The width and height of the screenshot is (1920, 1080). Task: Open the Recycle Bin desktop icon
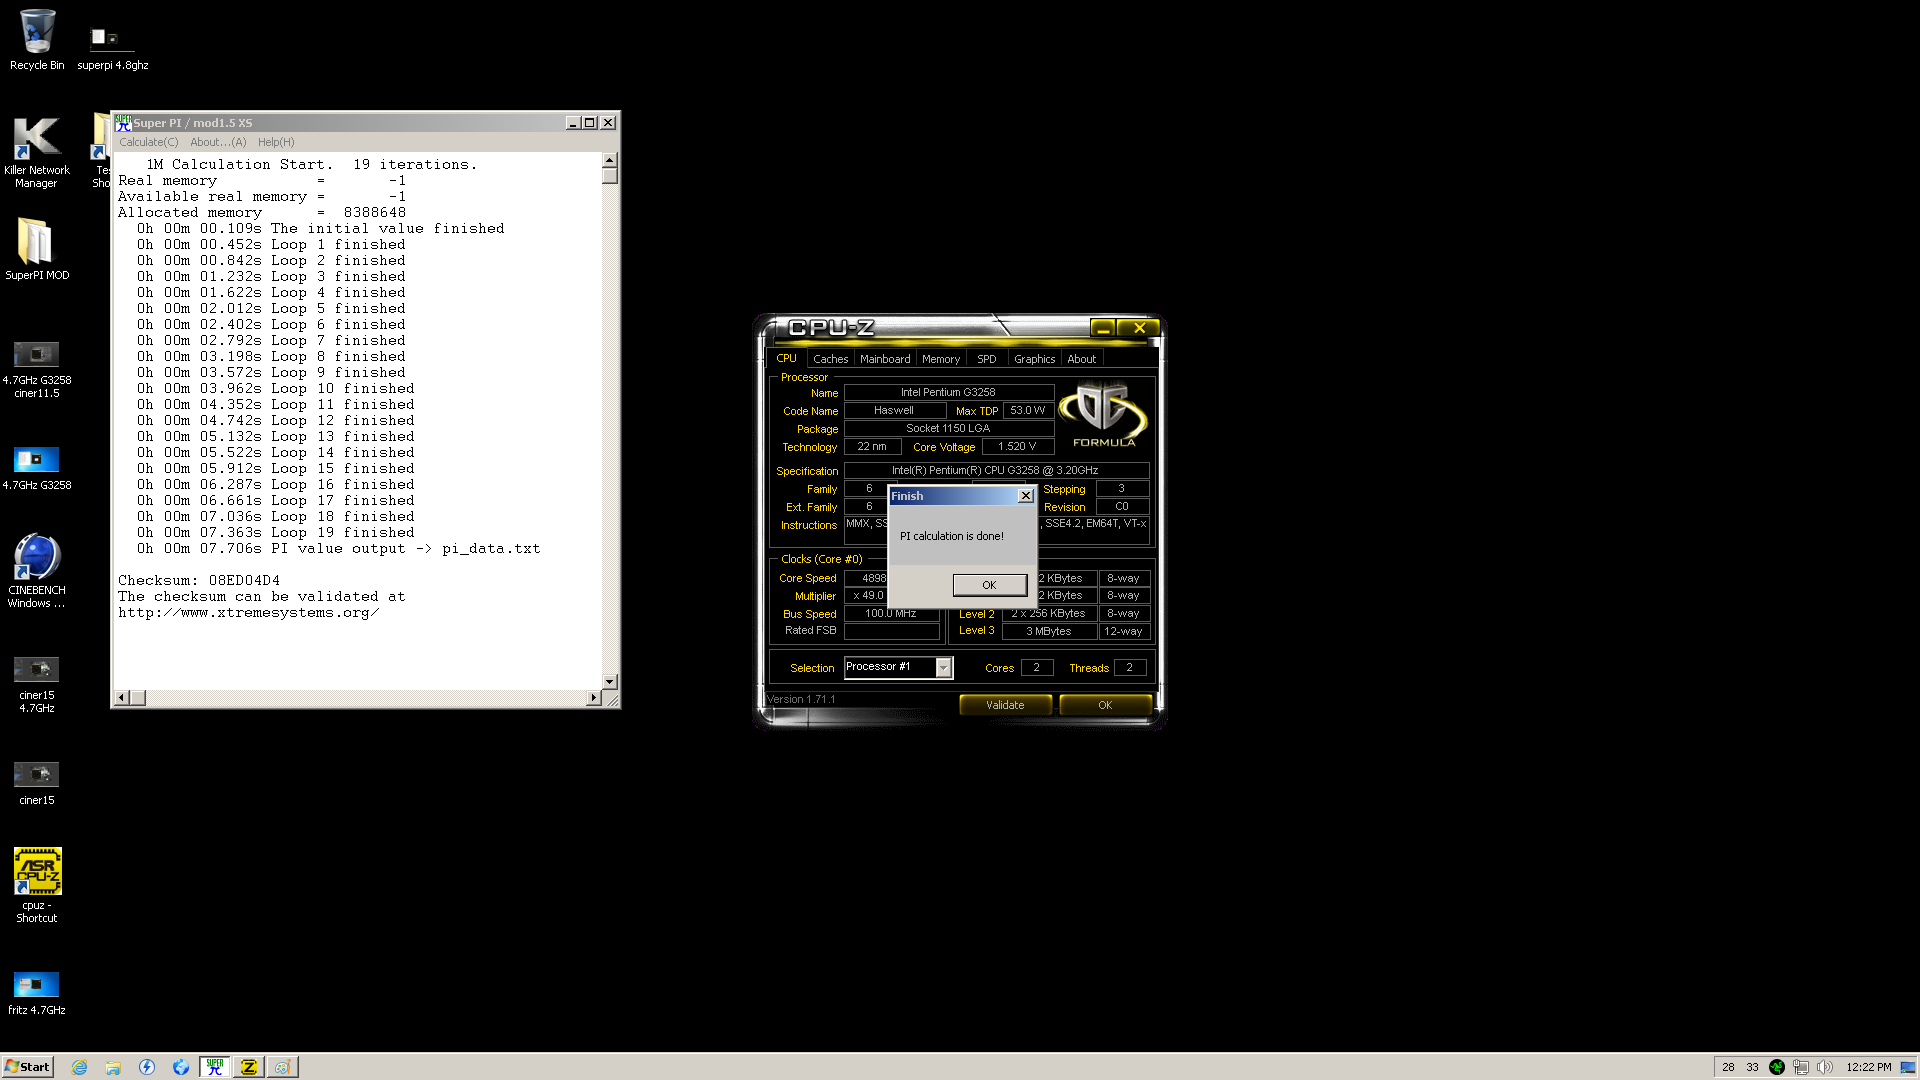tap(37, 40)
